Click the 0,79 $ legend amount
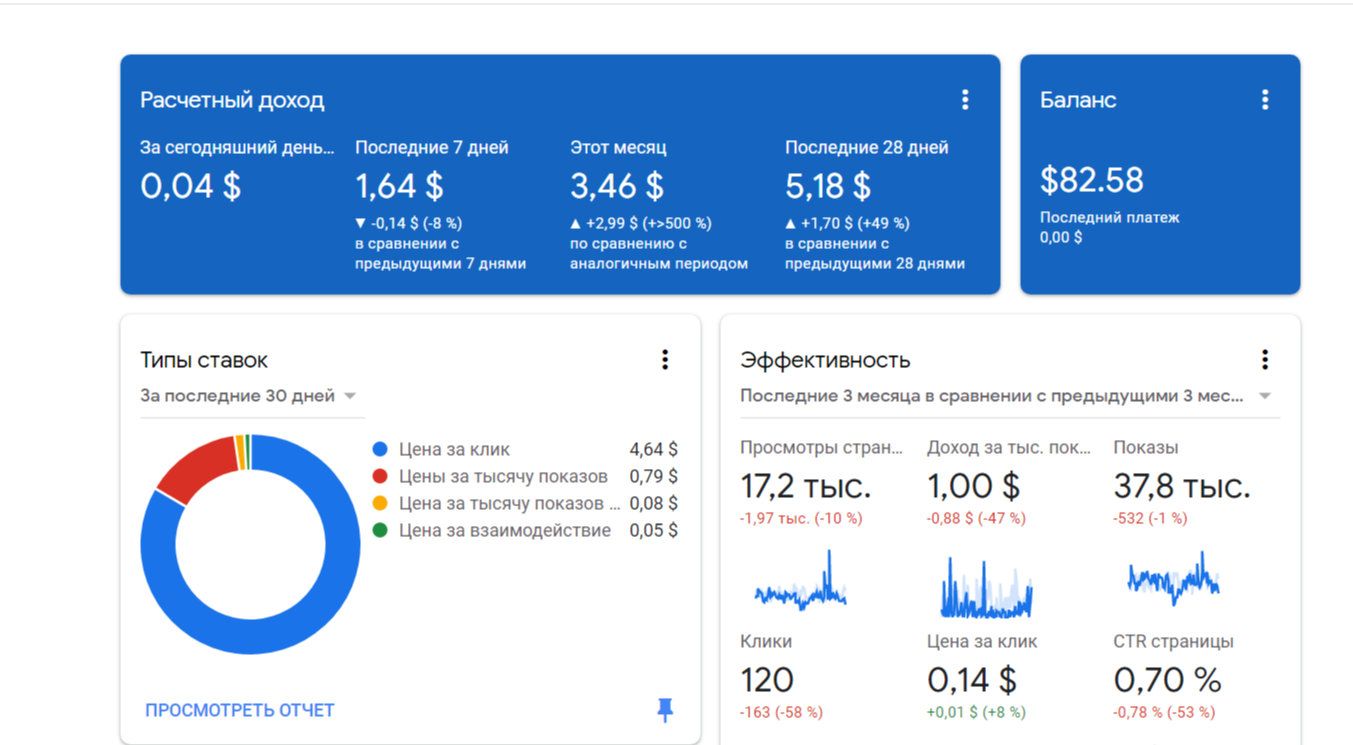 pyautogui.click(x=653, y=477)
